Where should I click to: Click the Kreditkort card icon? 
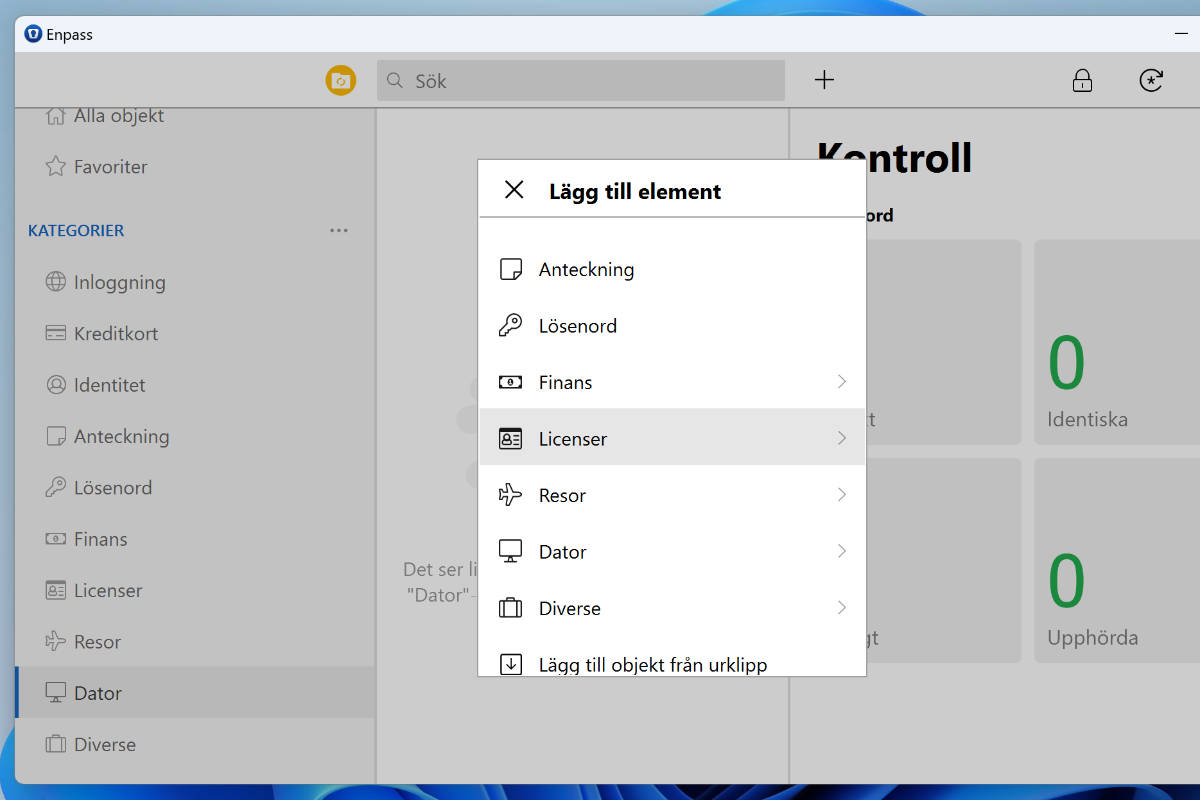56,333
